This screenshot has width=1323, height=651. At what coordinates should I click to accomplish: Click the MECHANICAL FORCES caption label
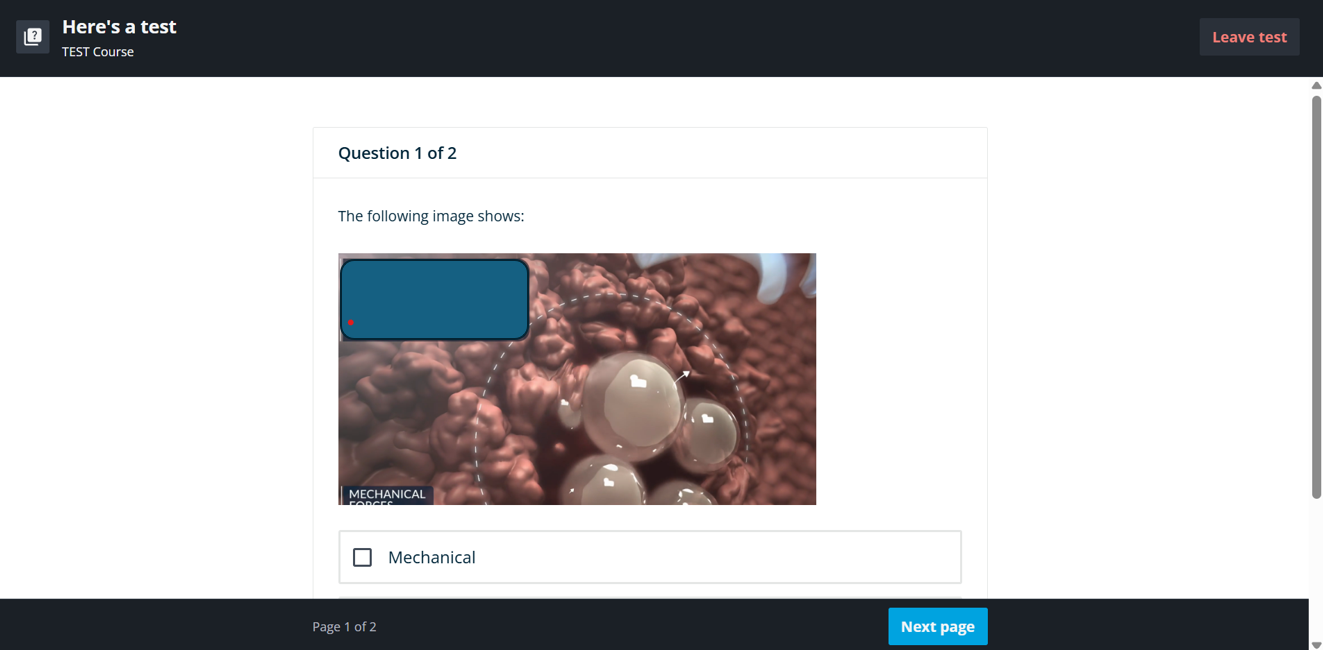387,495
